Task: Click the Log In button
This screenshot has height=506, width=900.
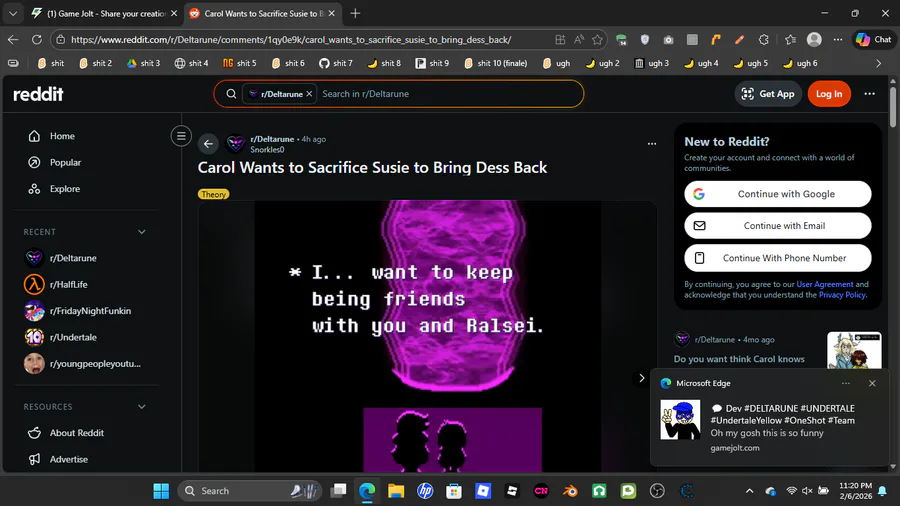Action: (829, 94)
